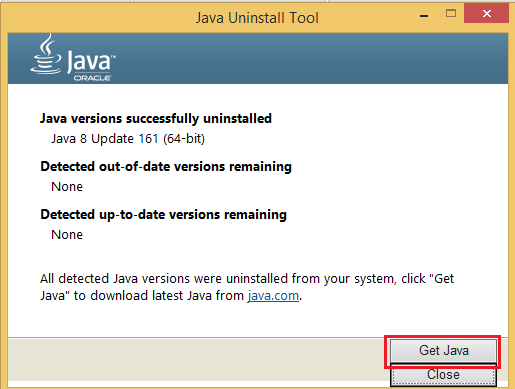Select the Java 8 Update 161 (64-bit) entry

[x=128, y=139]
